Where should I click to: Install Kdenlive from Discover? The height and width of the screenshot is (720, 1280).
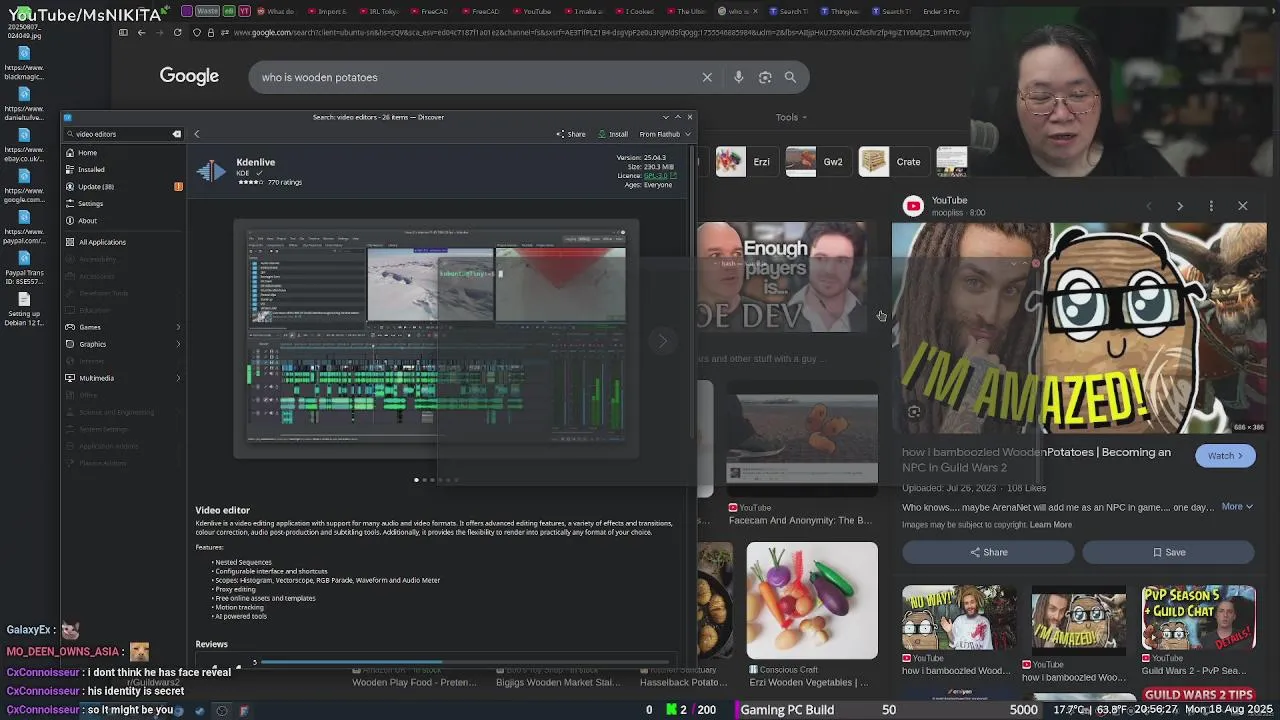click(x=613, y=134)
